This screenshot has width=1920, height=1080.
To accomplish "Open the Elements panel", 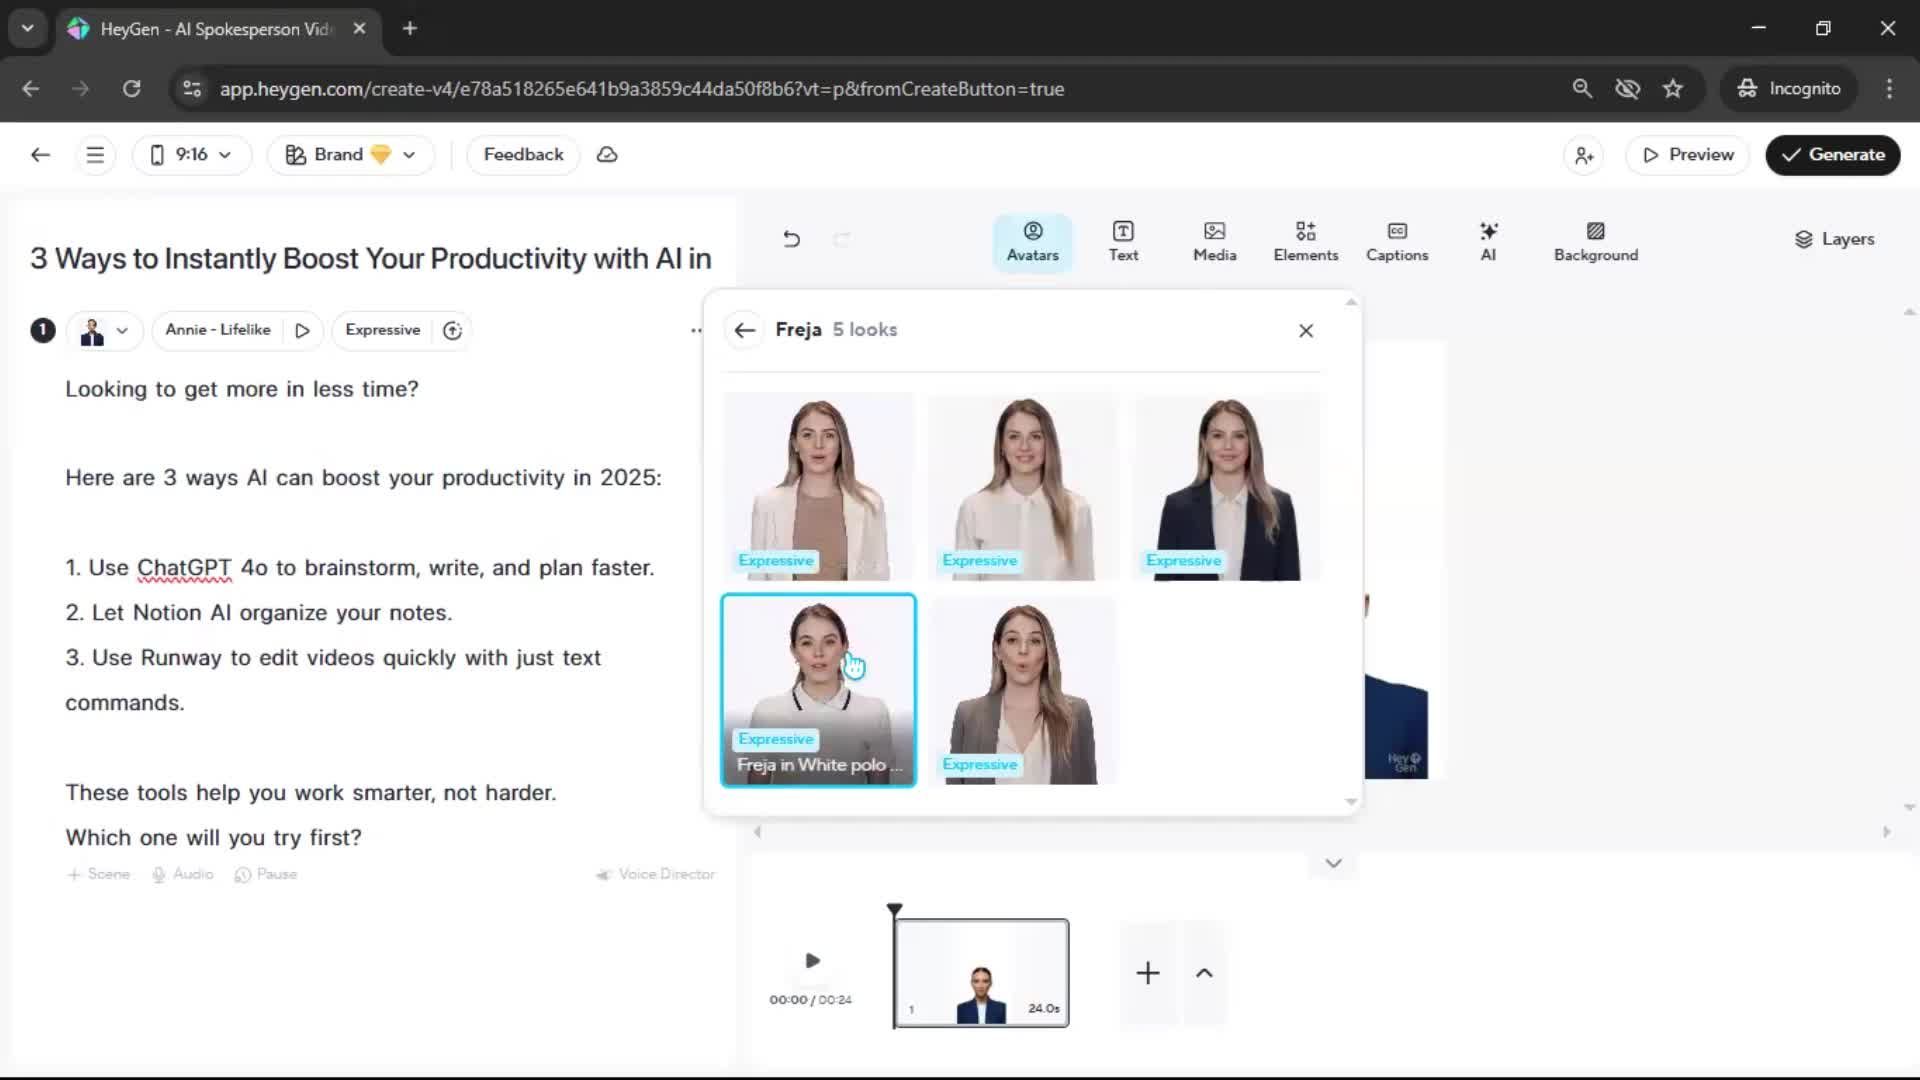I will tap(1305, 241).
